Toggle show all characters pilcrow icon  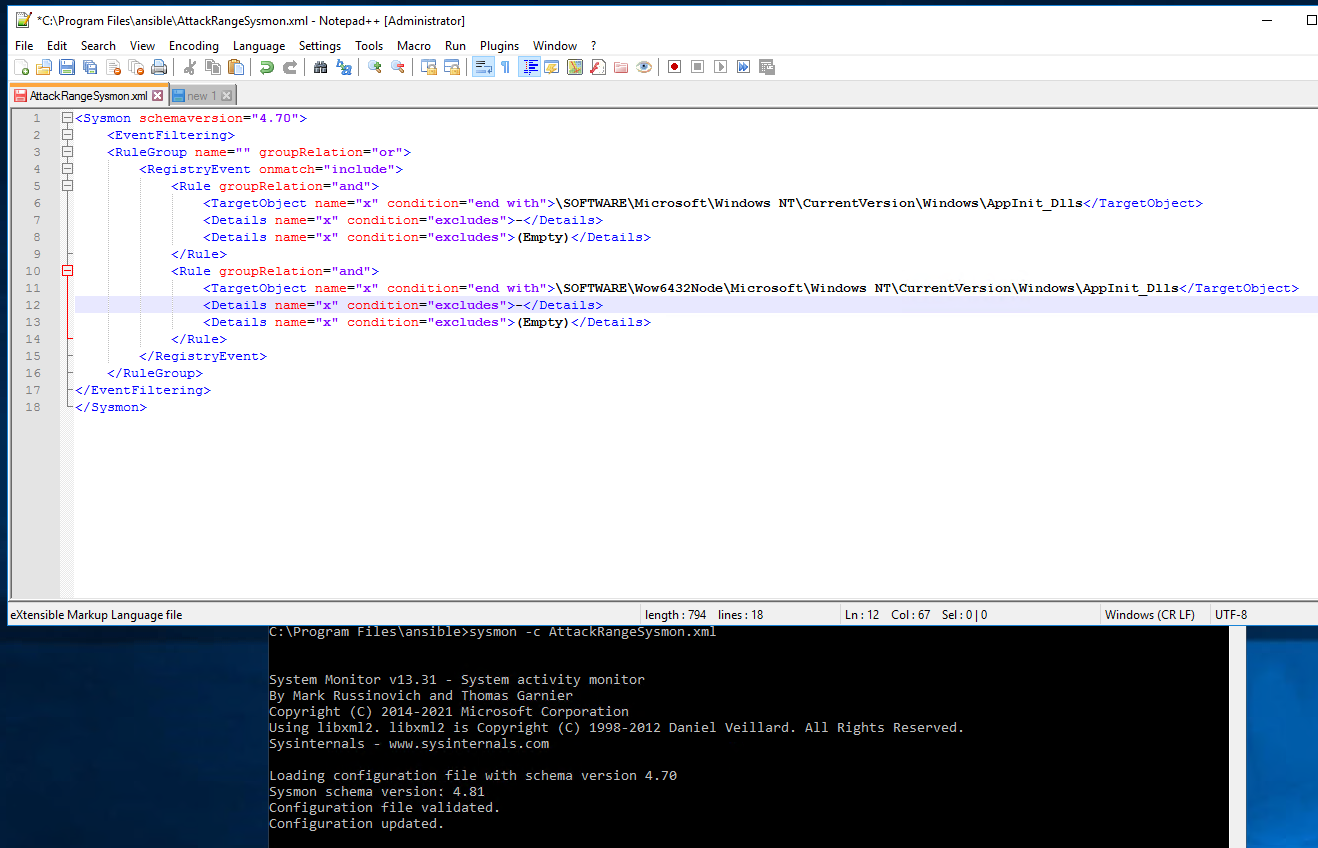pos(505,67)
